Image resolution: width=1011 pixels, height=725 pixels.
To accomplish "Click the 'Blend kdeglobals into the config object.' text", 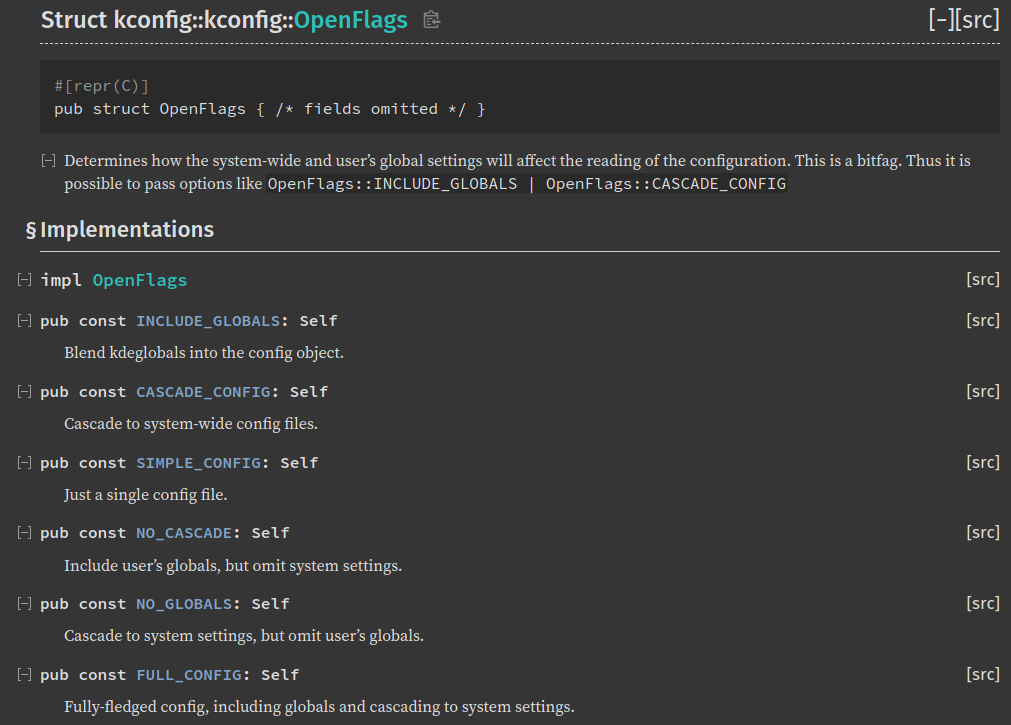I will pos(204,353).
